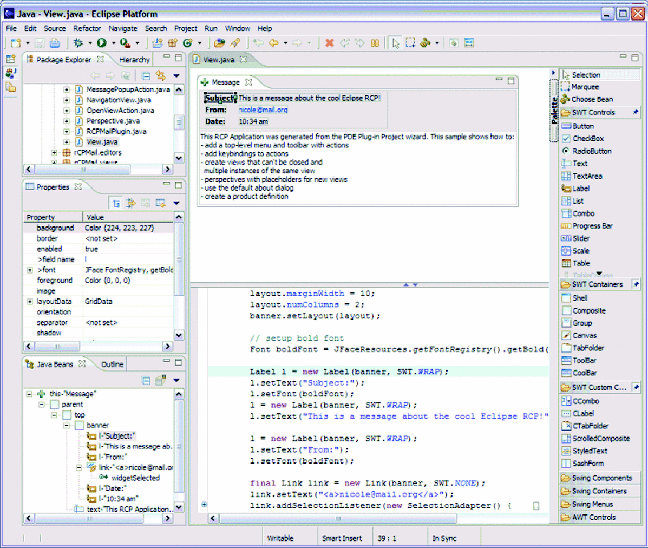Viewport: 648px width, 548px height.
Task: Click the Run green play toolbar button
Action: pyautogui.click(x=103, y=43)
